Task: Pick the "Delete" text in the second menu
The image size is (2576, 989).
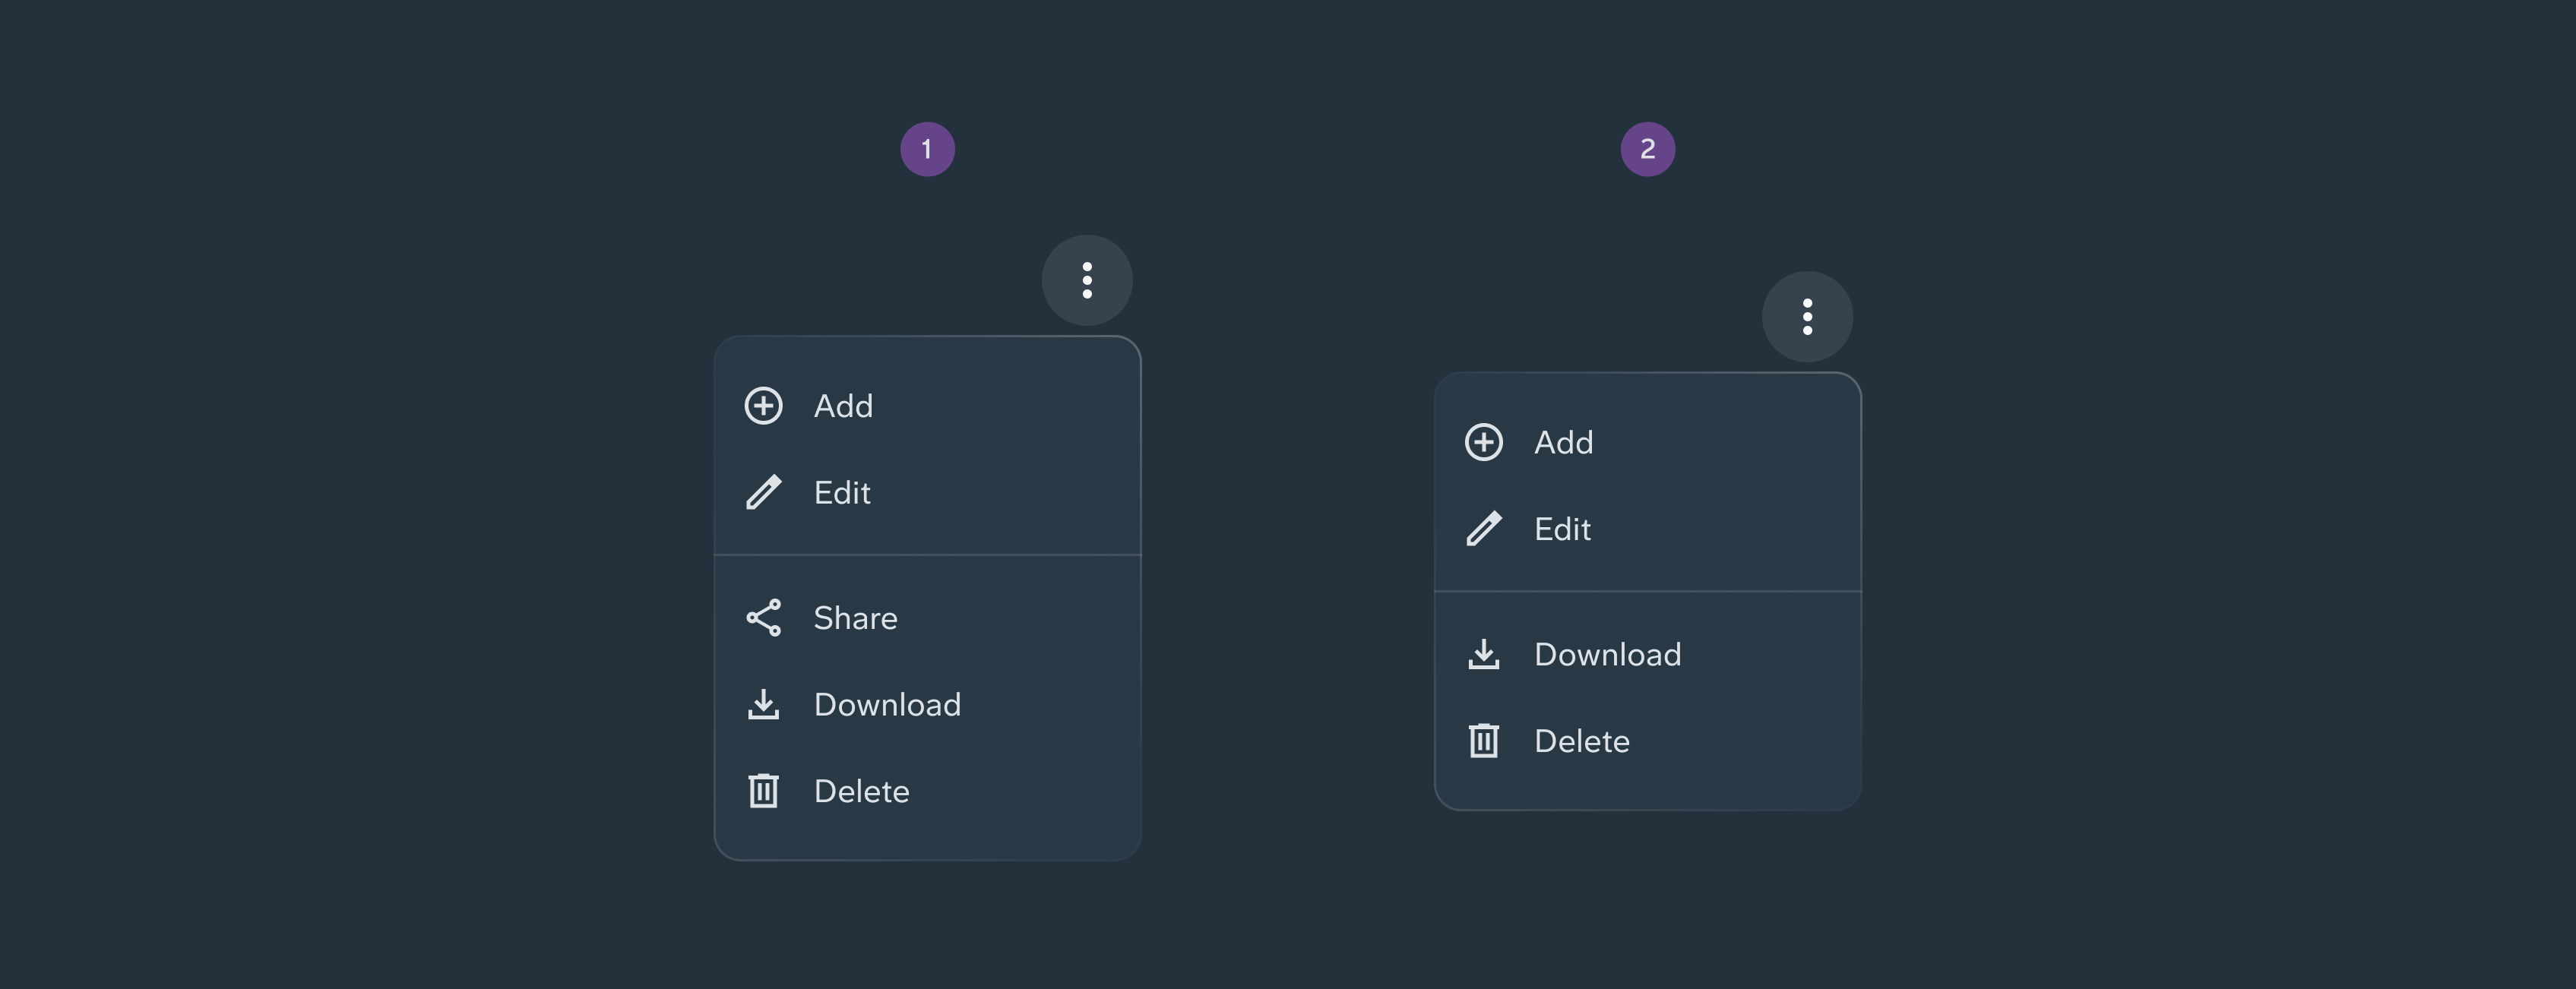Action: [x=1581, y=741]
